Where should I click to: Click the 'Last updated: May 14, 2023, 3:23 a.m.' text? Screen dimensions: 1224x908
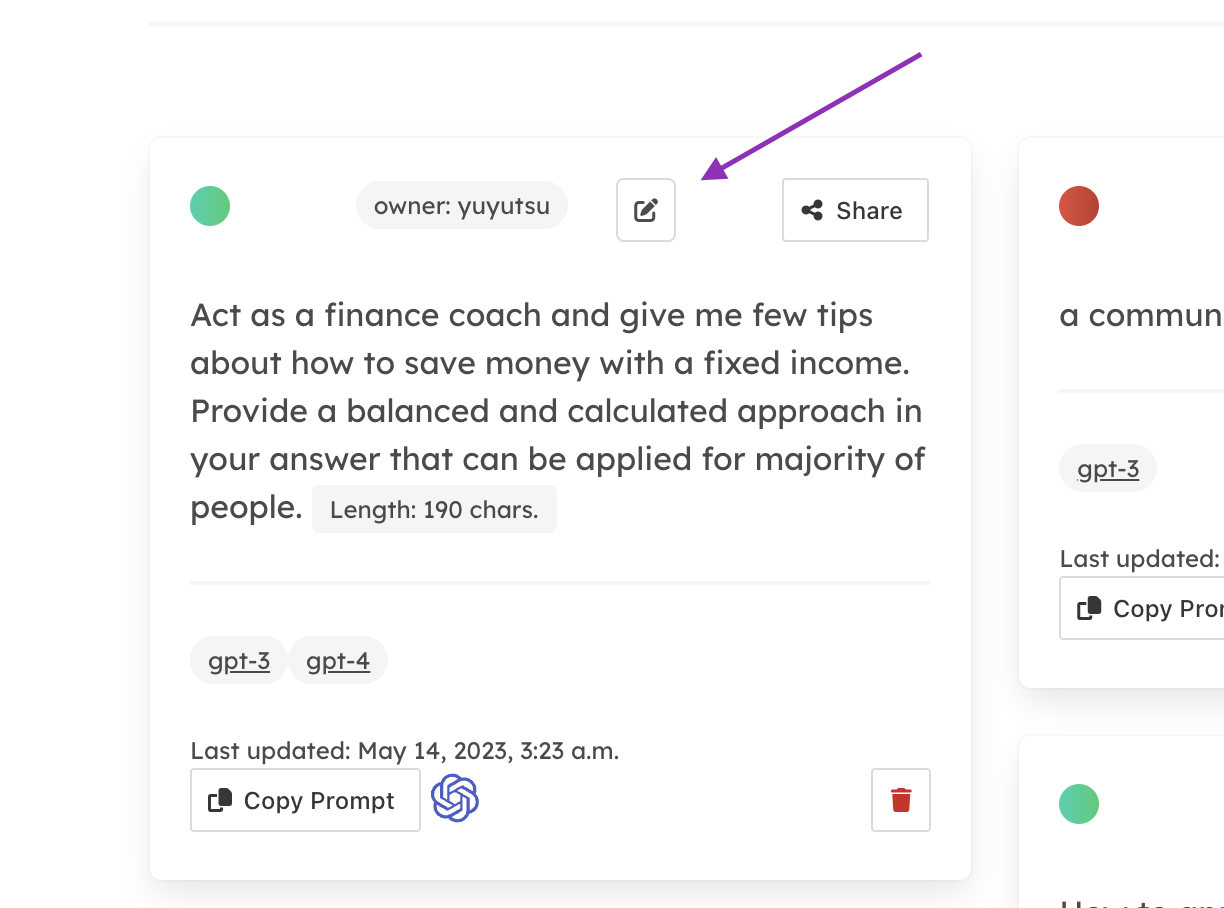[405, 750]
